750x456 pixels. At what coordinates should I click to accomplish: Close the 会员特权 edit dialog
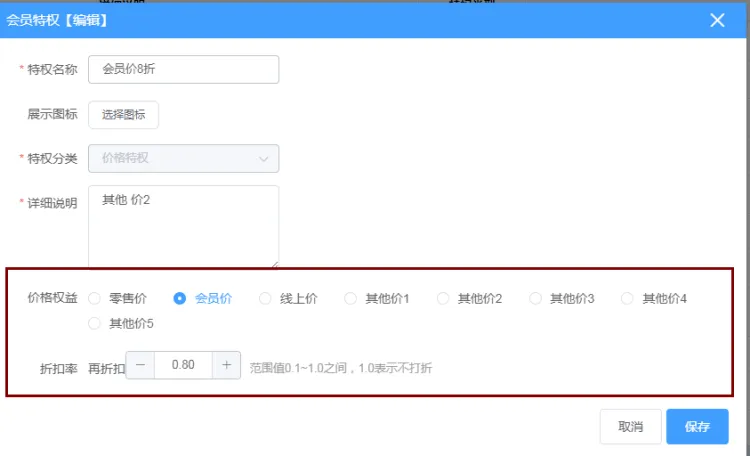pyautogui.click(x=717, y=20)
